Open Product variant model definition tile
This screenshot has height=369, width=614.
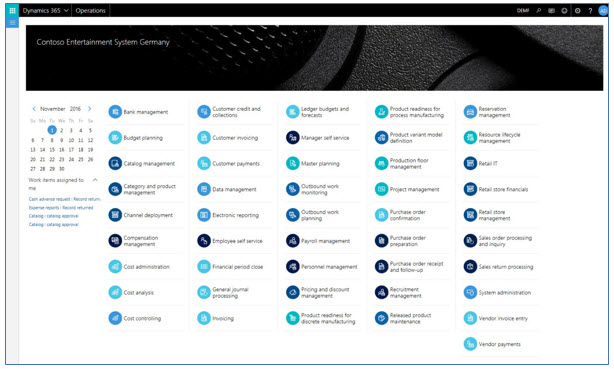tap(409, 137)
